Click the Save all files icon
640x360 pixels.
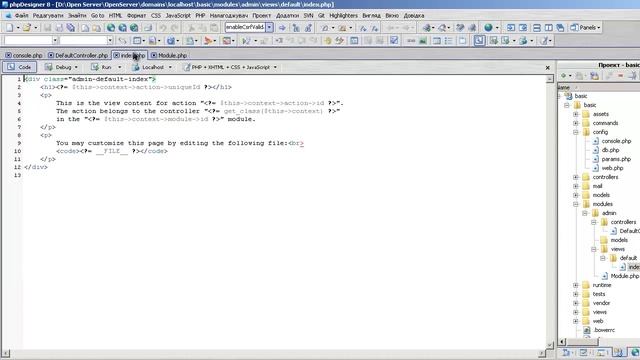[71, 28]
